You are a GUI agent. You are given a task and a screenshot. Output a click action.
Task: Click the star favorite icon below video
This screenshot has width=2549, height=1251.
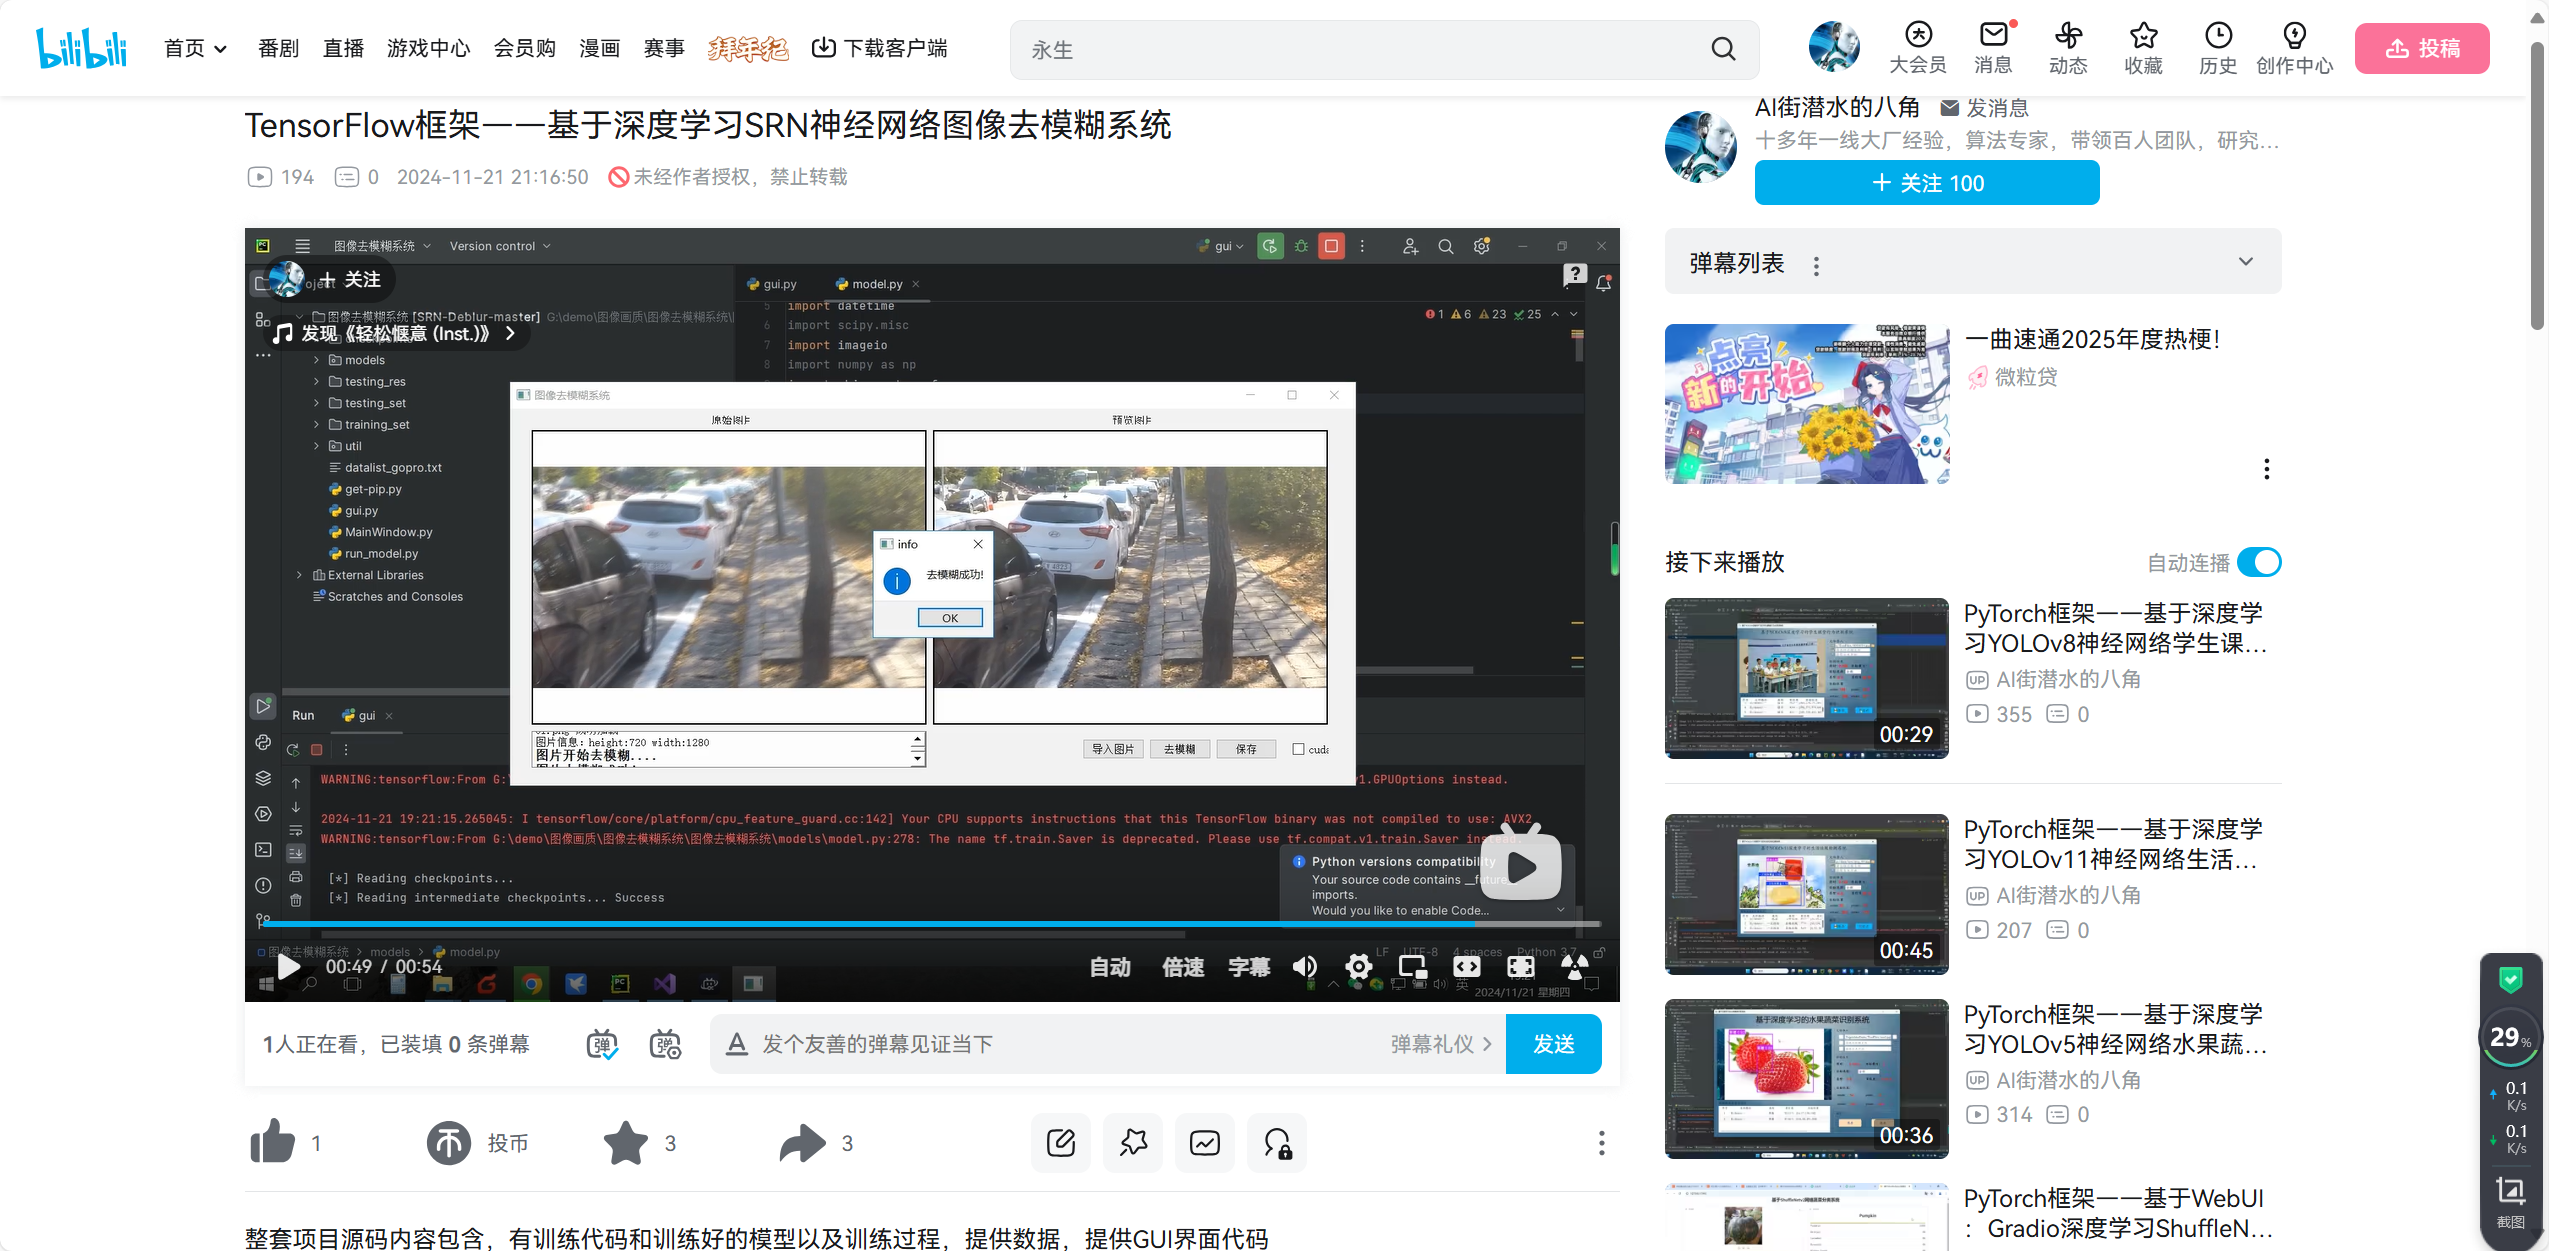(x=626, y=1142)
